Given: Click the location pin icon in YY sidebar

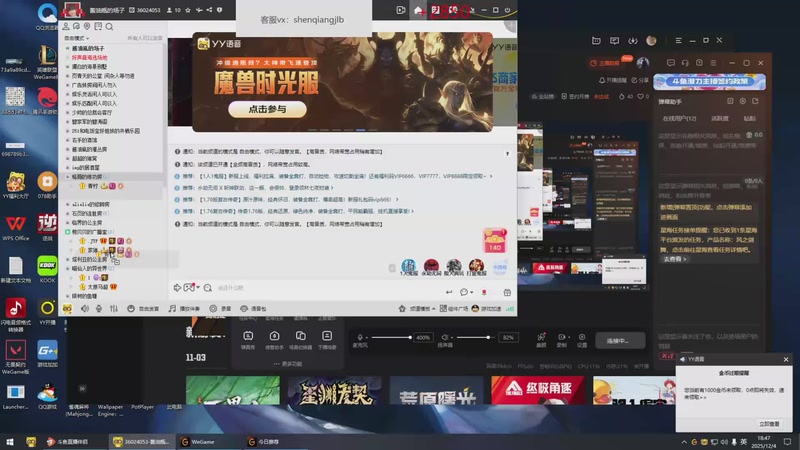Looking at the screenshot, I should point(87,27).
